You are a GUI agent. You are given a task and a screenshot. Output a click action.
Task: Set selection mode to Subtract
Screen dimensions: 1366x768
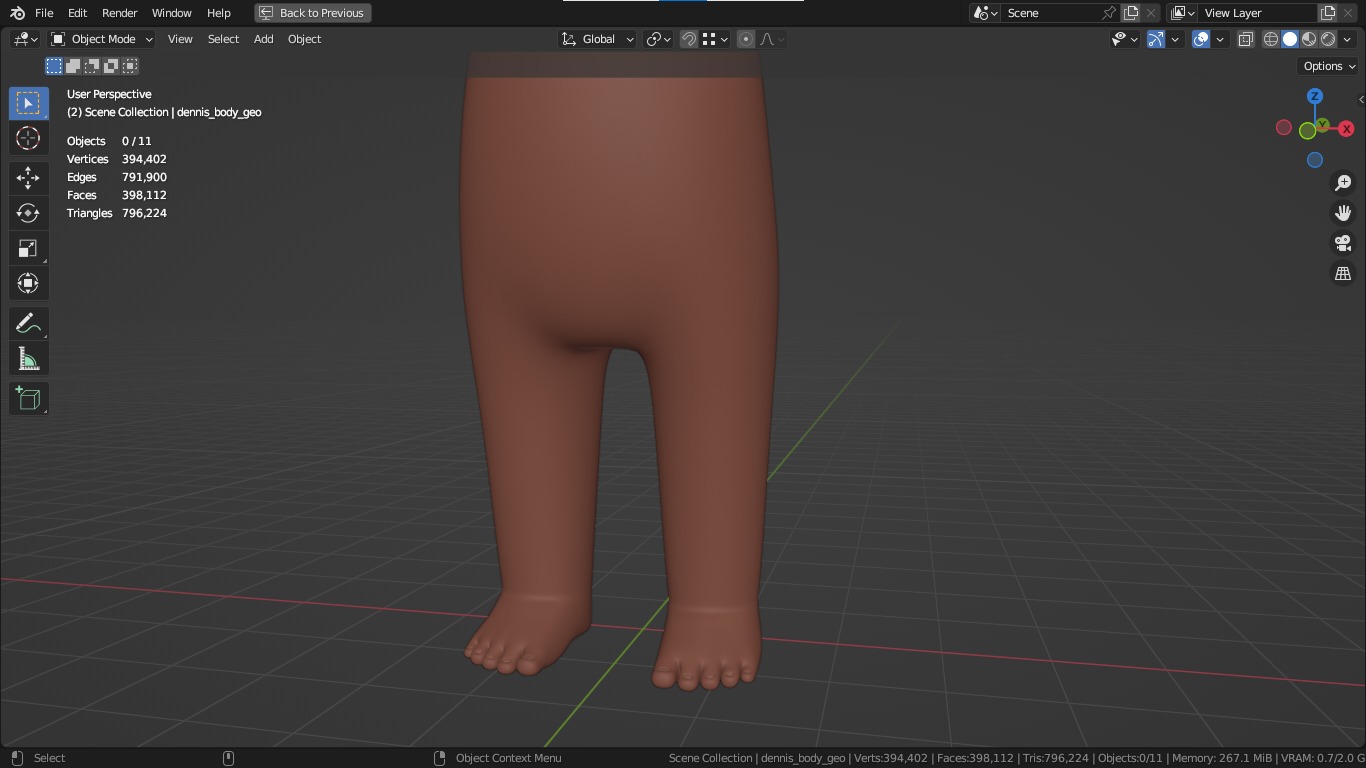(x=92, y=66)
